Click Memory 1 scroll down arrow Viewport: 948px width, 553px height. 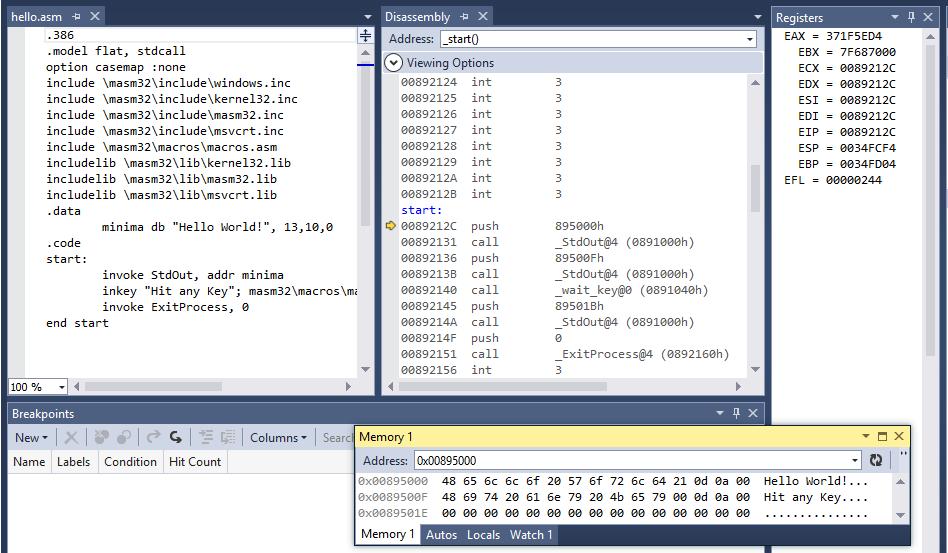point(900,516)
